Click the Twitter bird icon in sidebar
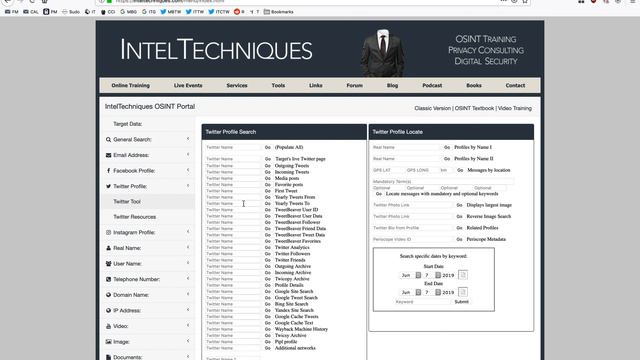This screenshot has height=360, width=640. [x=108, y=186]
